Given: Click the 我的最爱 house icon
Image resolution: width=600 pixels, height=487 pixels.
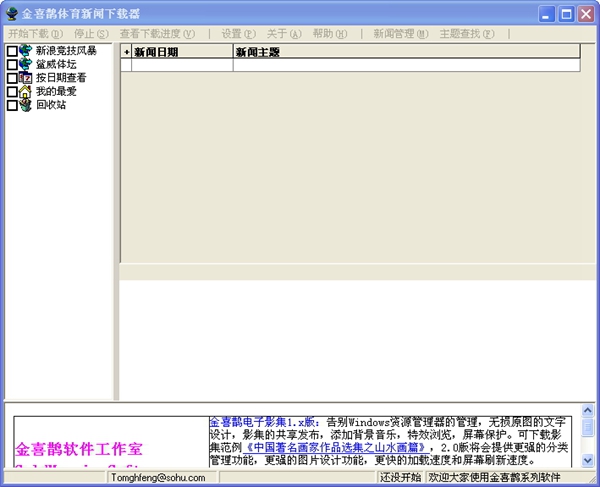Looking at the screenshot, I should coord(25,91).
